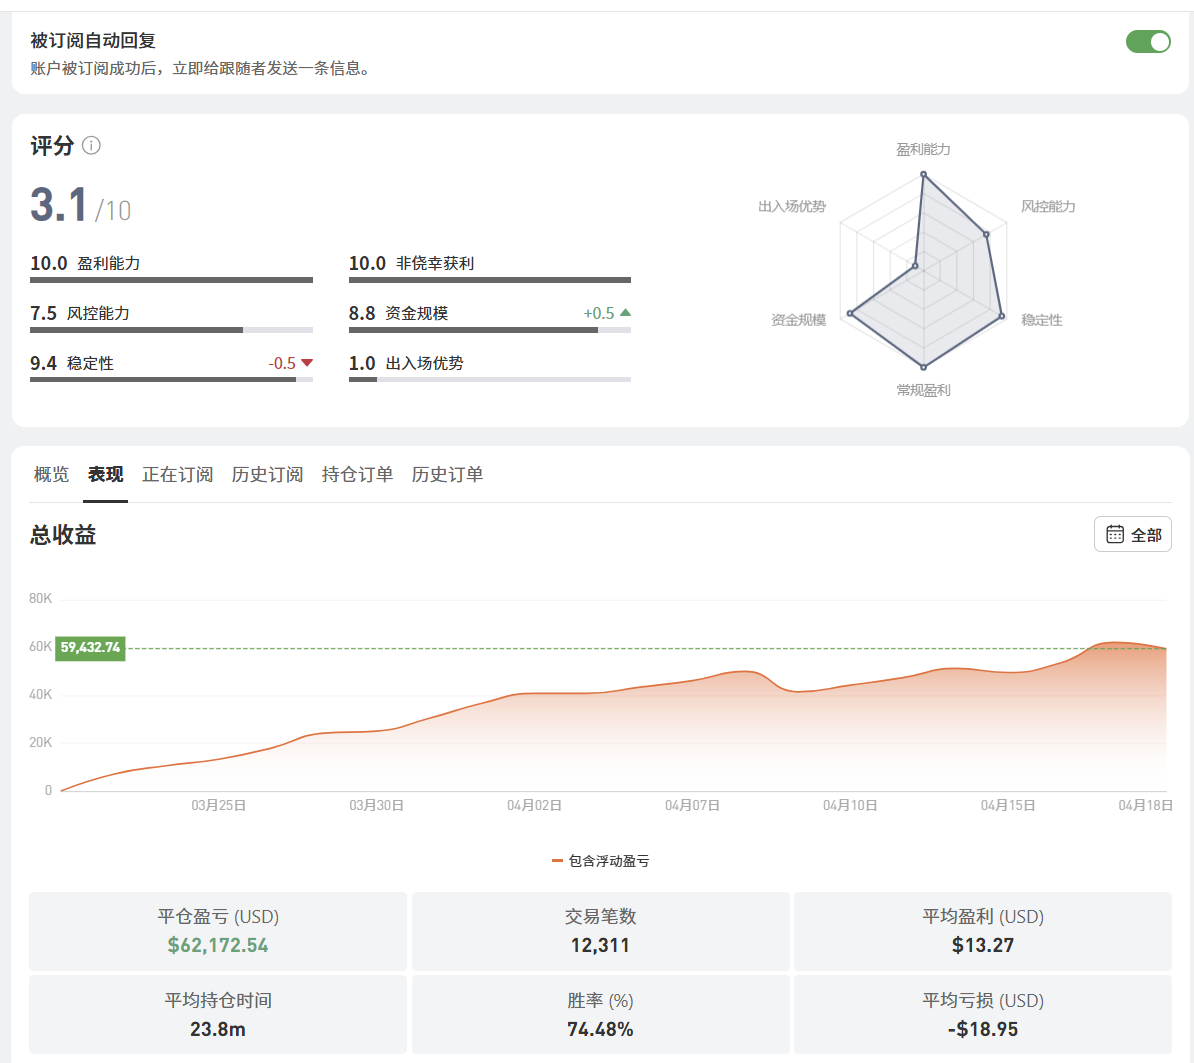The image size is (1194, 1063).
Task: Click the 盈利能力 score bar
Action: [x=171, y=280]
